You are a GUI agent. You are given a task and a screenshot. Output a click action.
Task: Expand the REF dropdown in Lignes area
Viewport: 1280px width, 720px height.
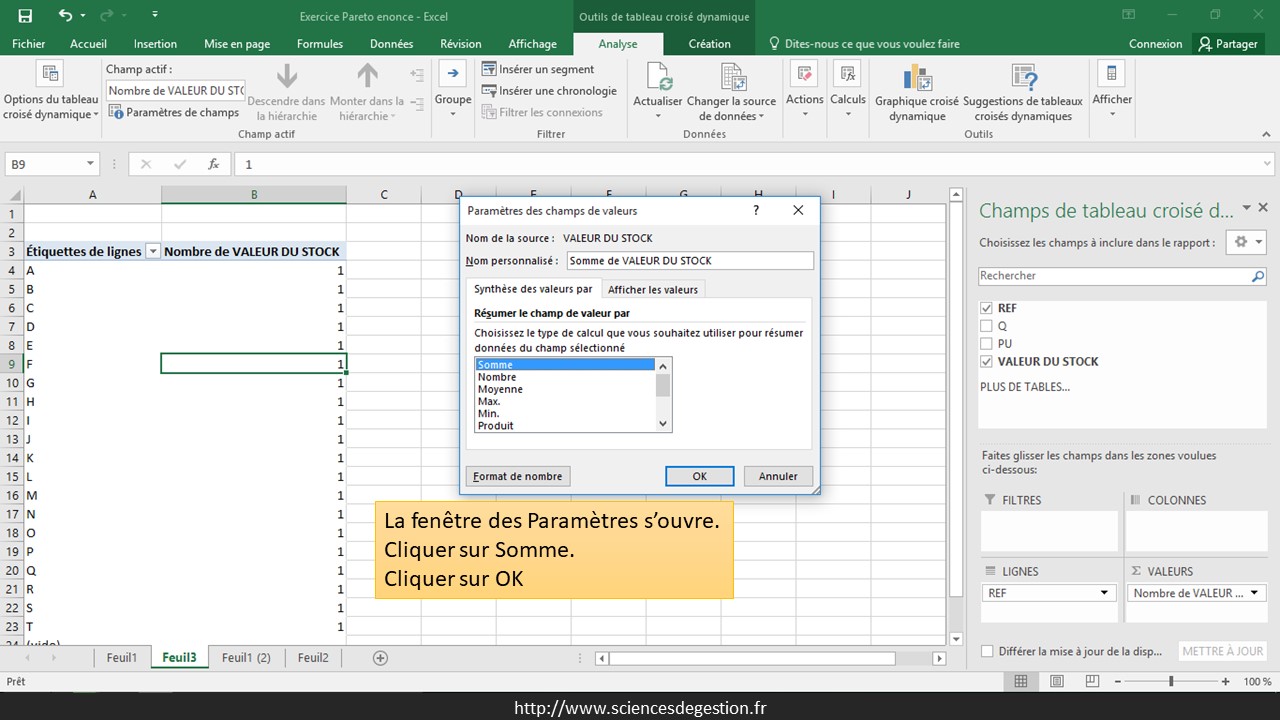pyautogui.click(x=1105, y=593)
